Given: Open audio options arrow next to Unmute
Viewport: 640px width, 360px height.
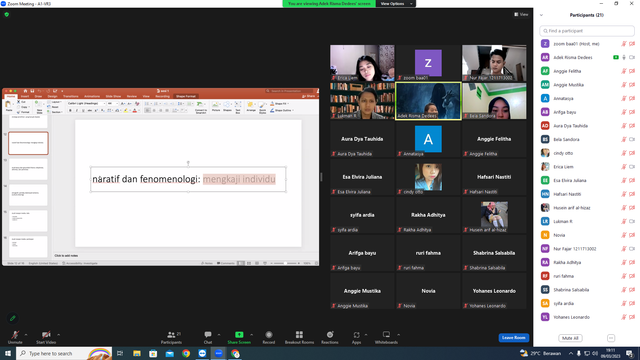Looking at the screenshot, I should (x=26, y=335).
